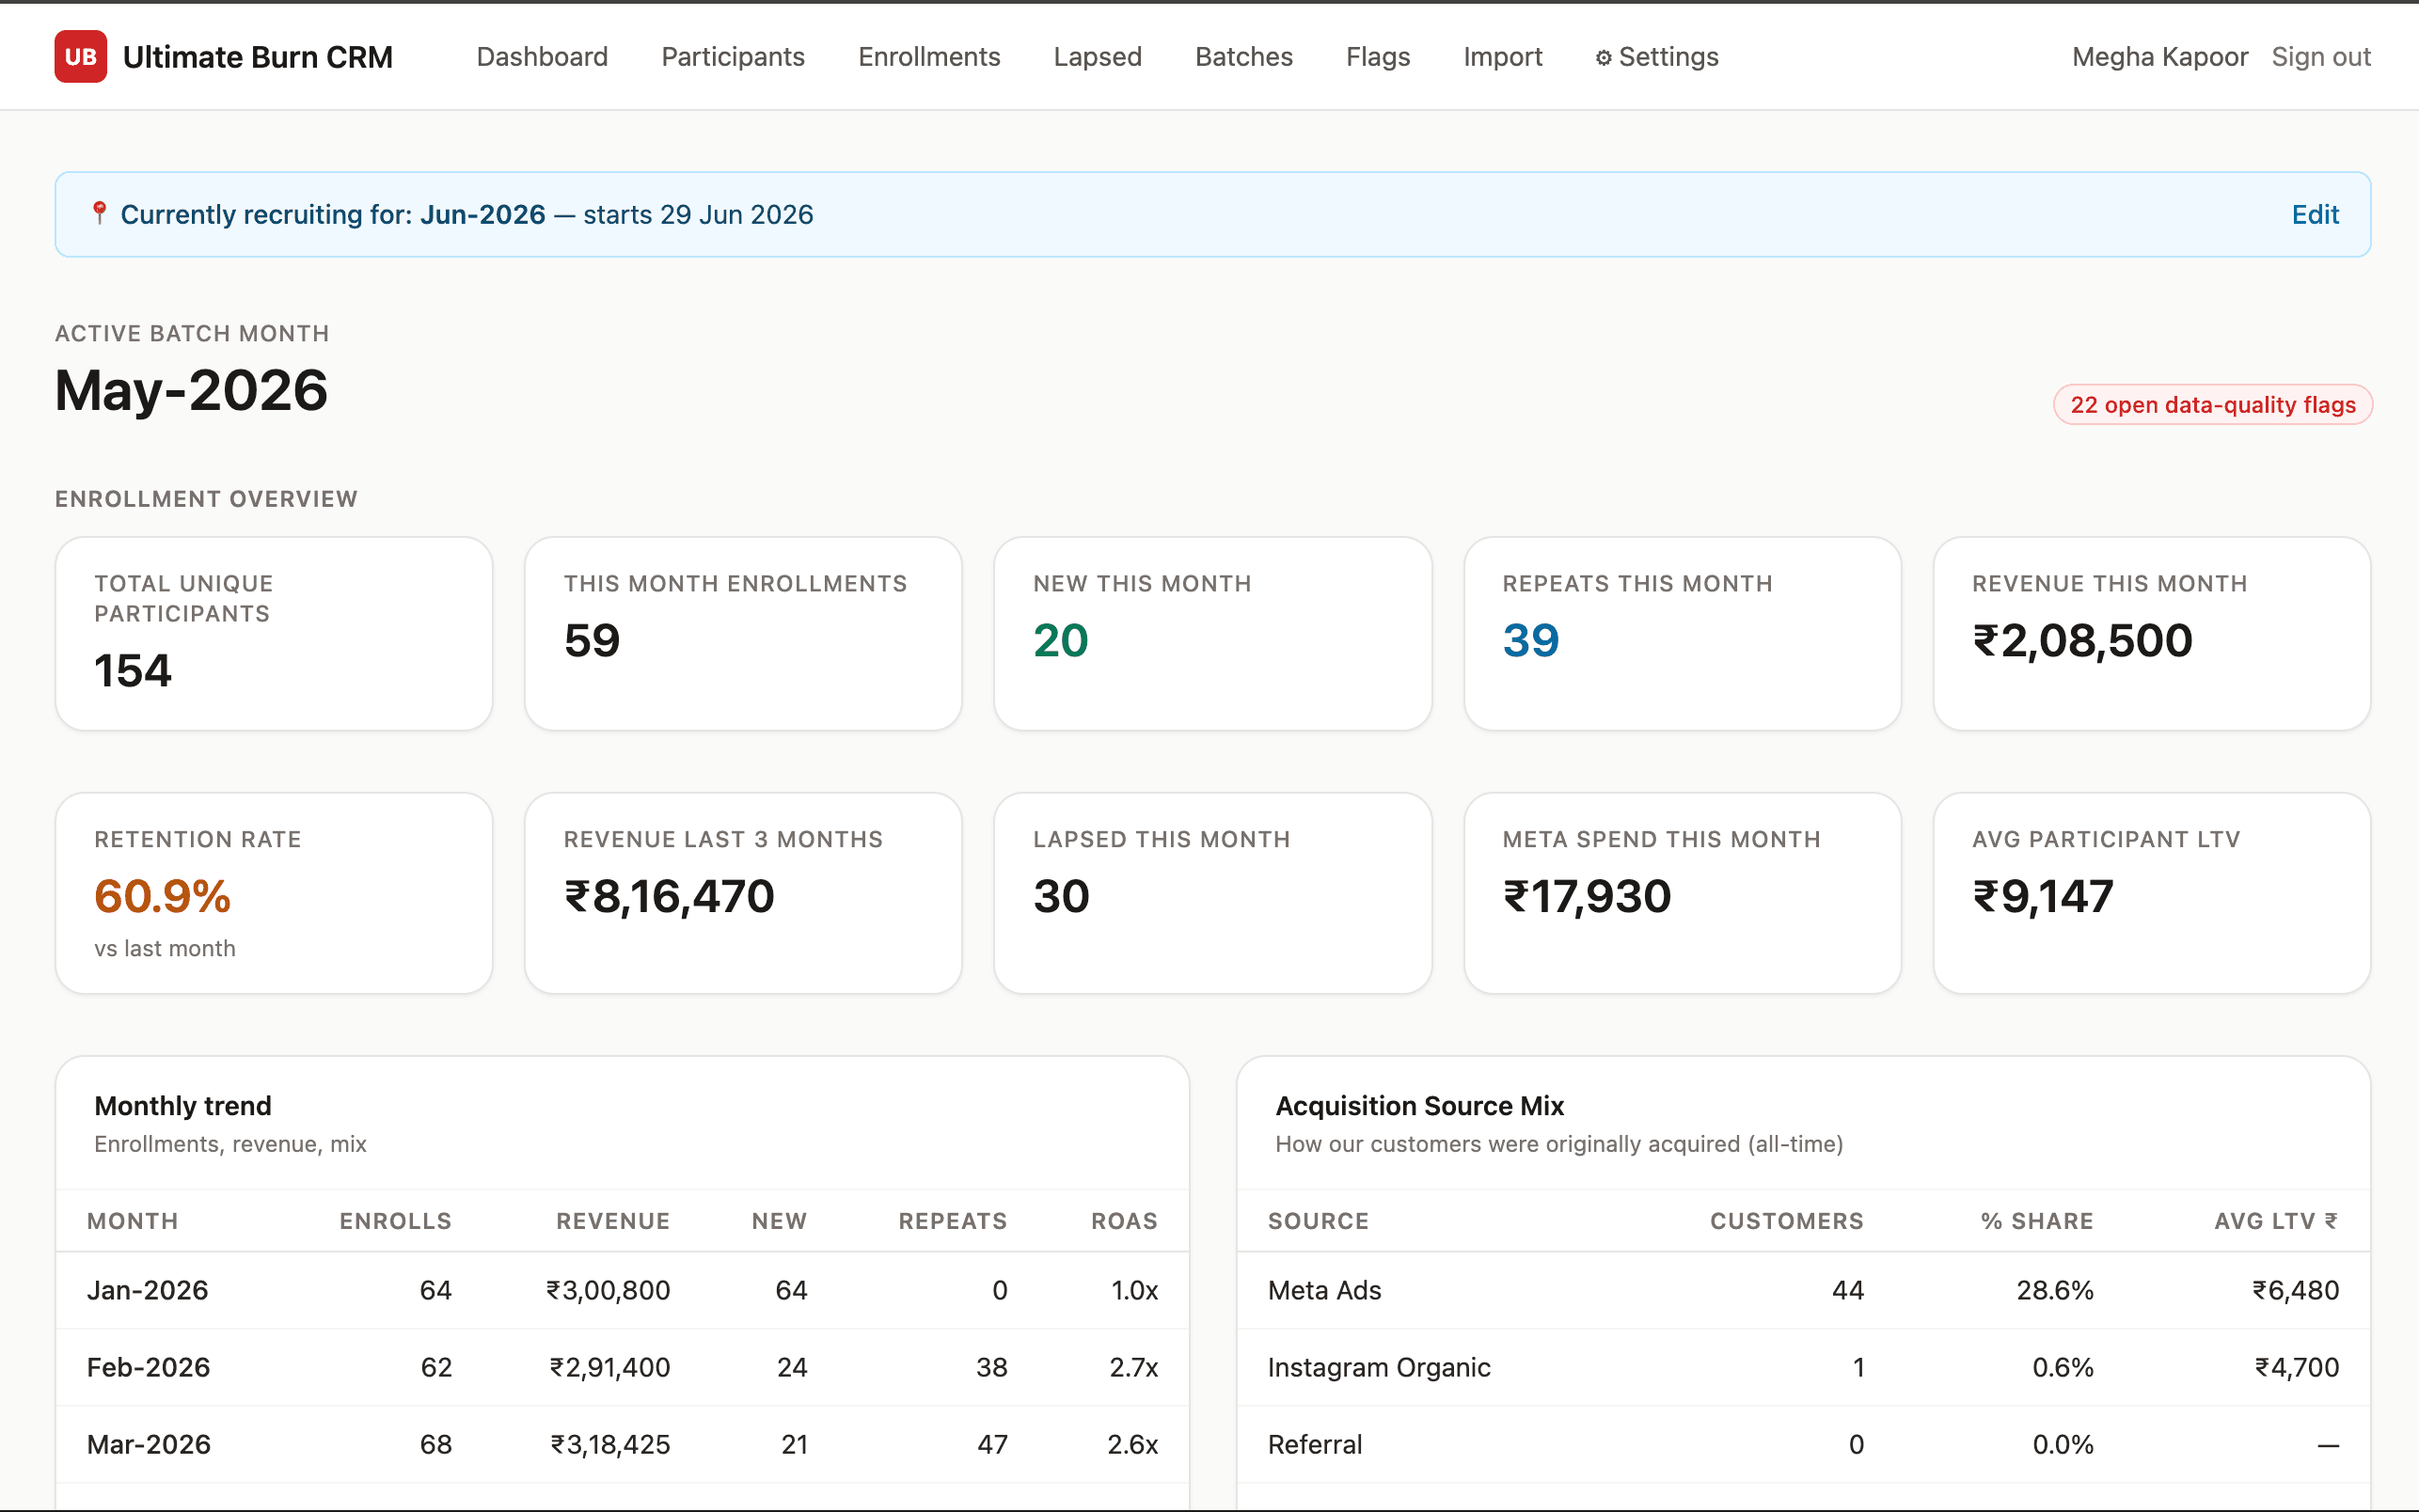Open the Flags page

coord(1378,57)
